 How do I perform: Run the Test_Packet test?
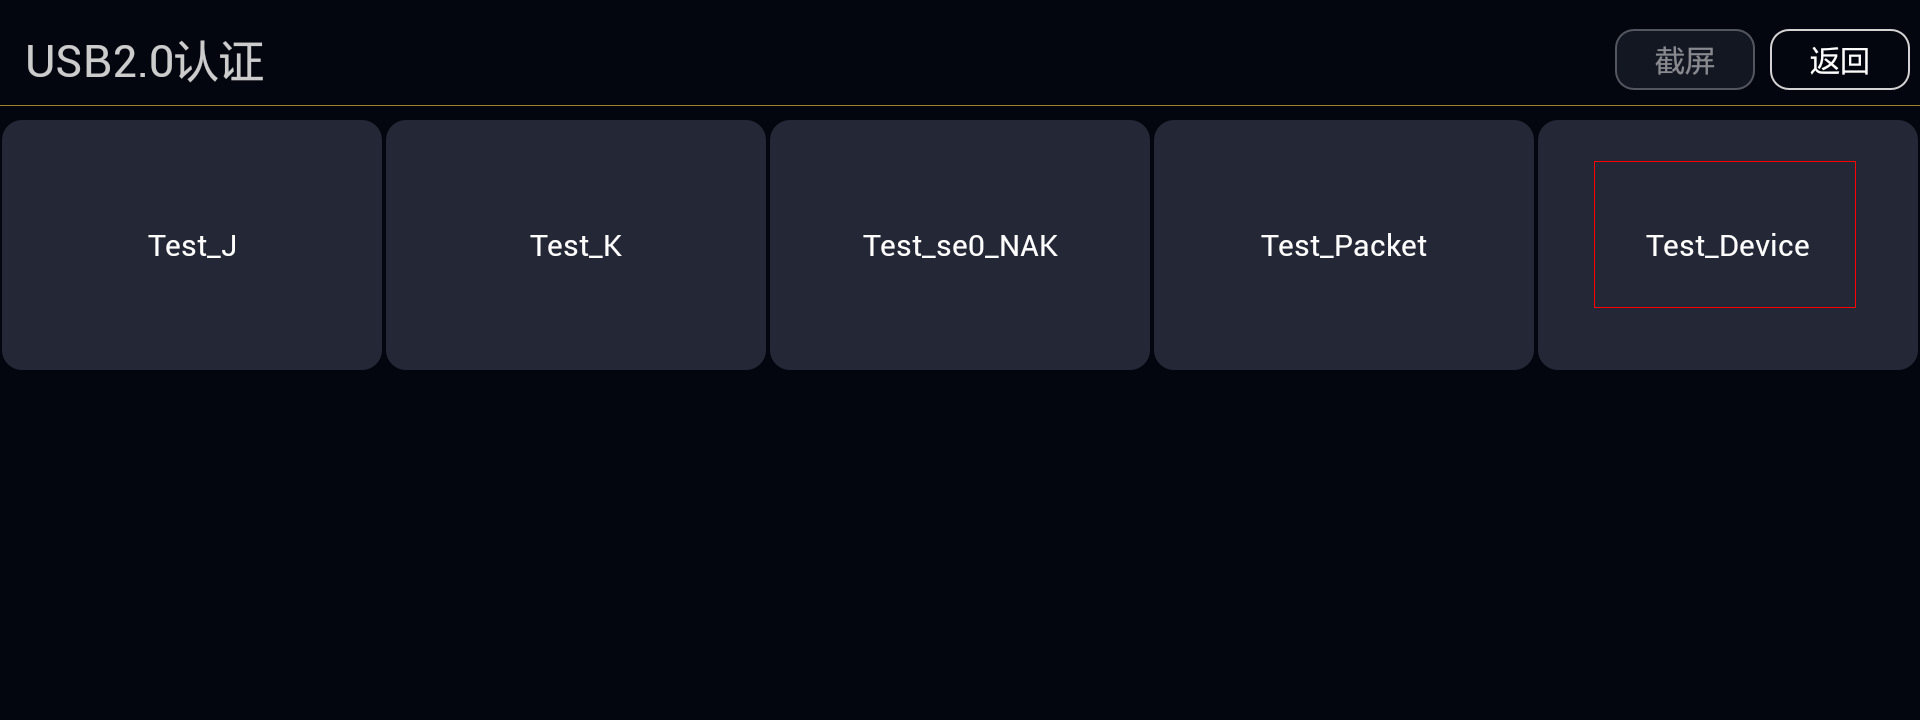[x=1344, y=245]
